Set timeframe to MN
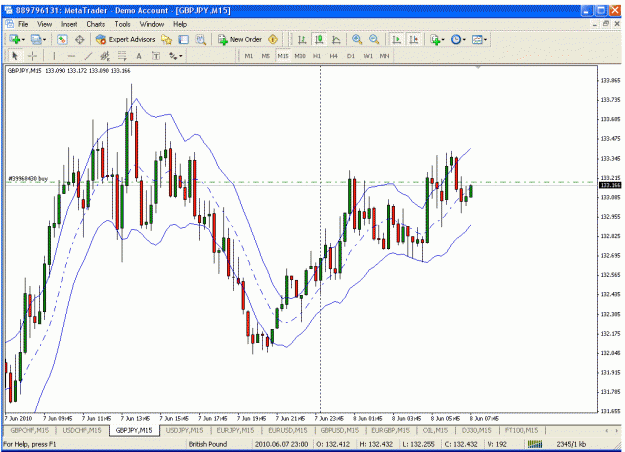 (385, 56)
